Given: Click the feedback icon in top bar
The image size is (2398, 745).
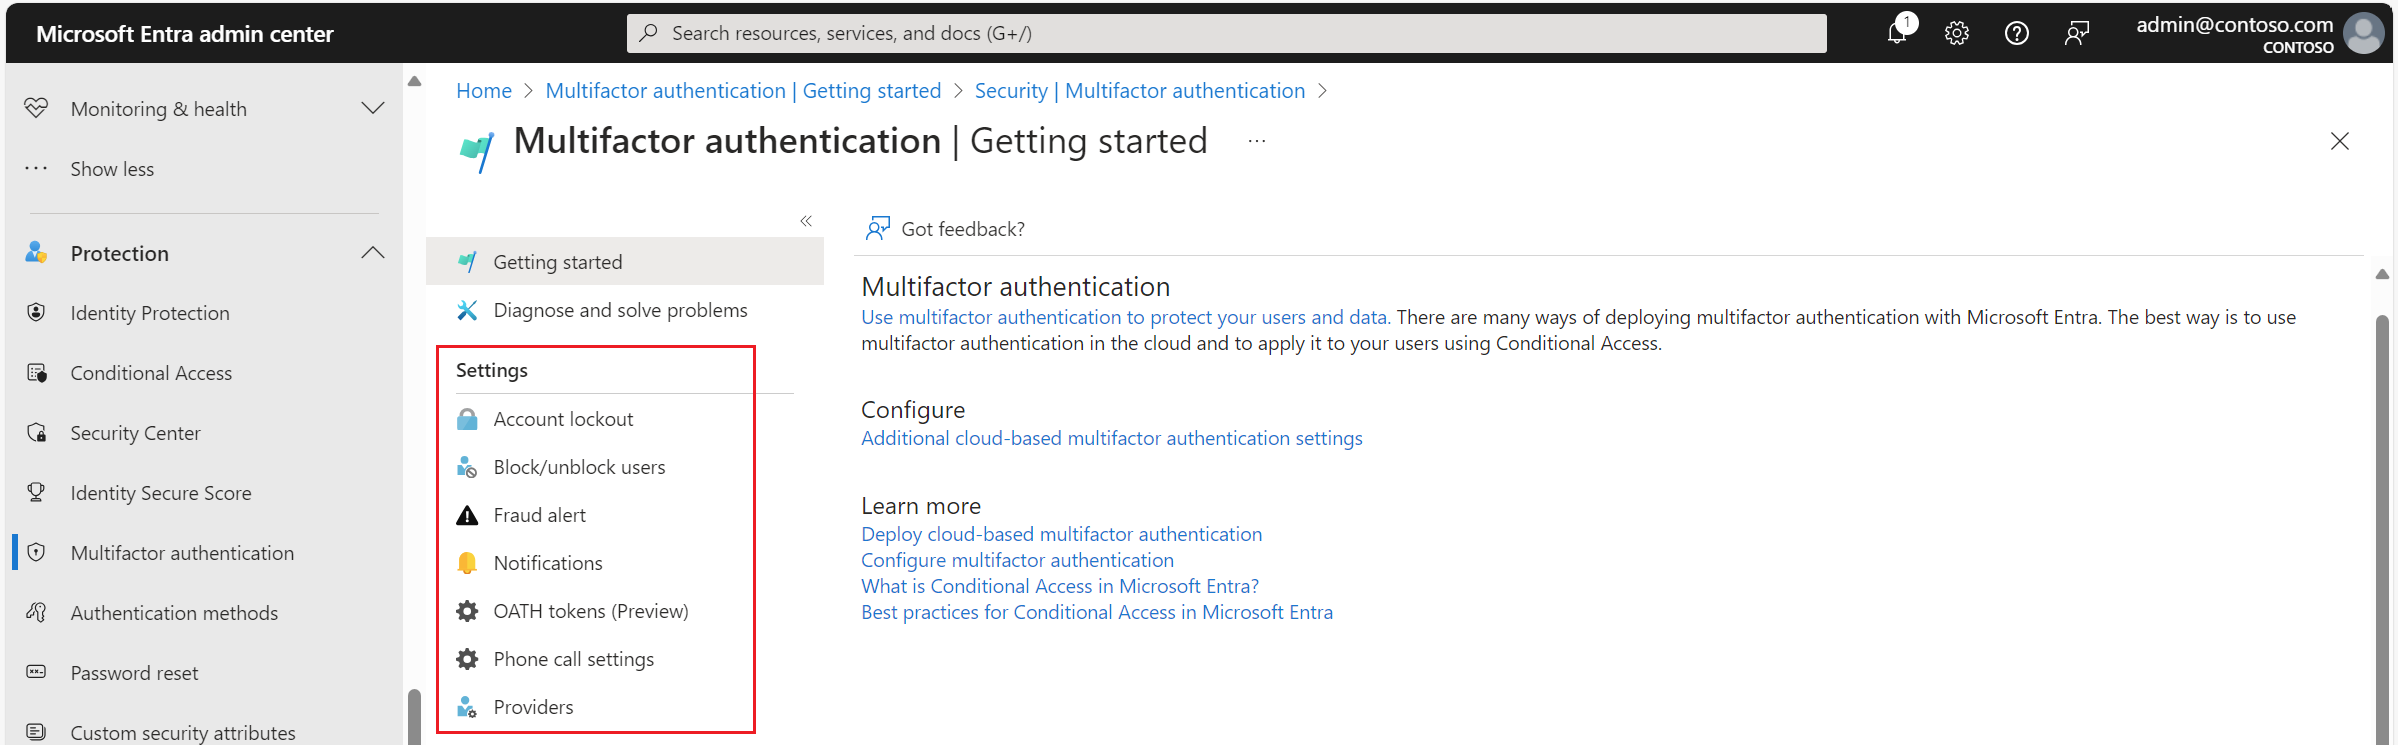Looking at the screenshot, I should tap(2077, 33).
